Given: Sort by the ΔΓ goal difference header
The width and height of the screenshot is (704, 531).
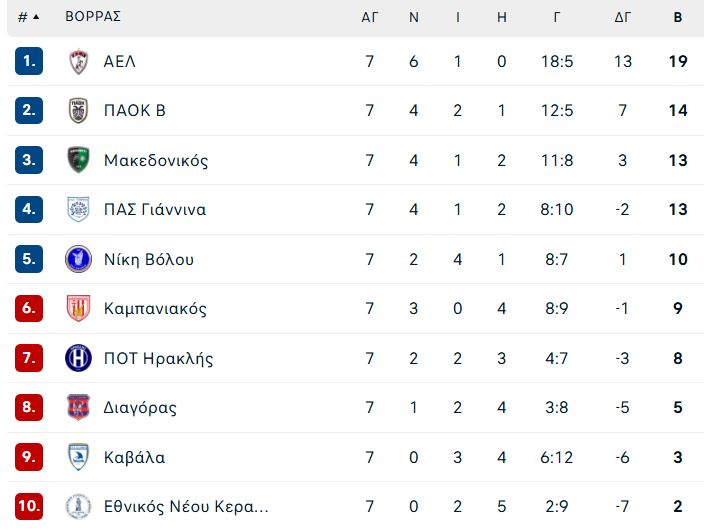Looking at the screenshot, I should click(x=623, y=18).
